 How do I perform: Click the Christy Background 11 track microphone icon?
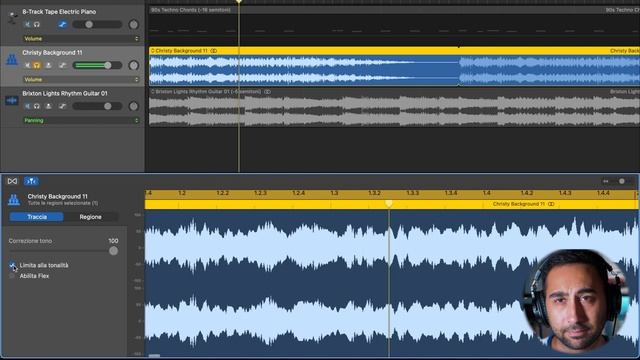(12, 60)
